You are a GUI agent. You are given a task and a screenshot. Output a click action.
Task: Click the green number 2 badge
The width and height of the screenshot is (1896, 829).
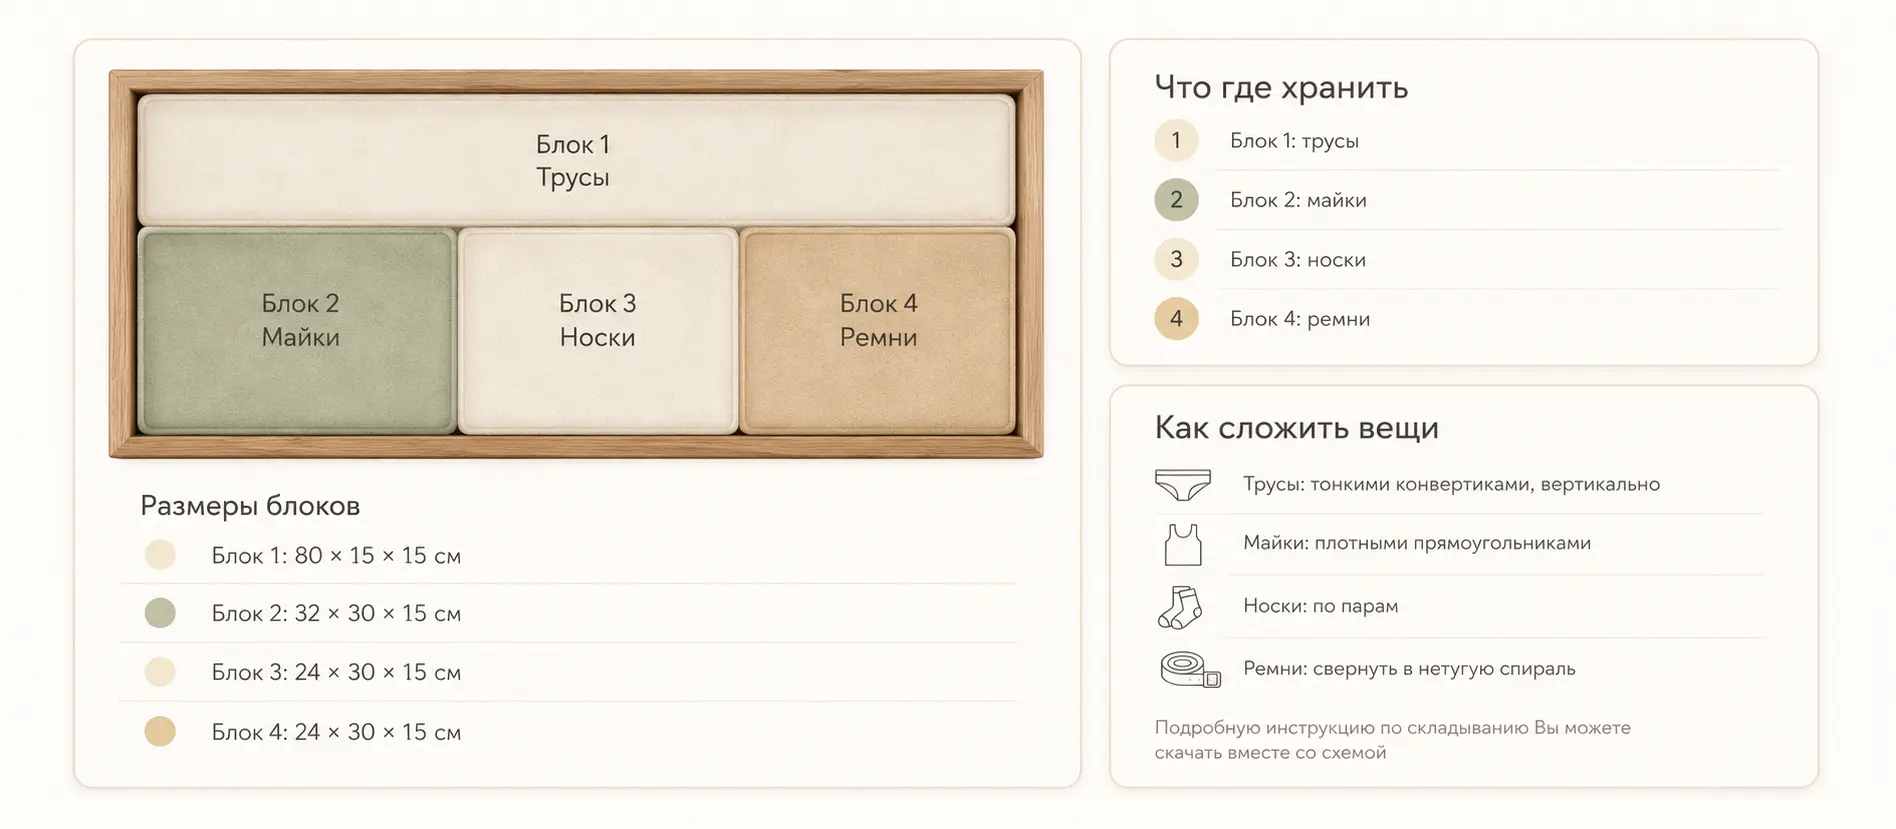click(x=1176, y=200)
